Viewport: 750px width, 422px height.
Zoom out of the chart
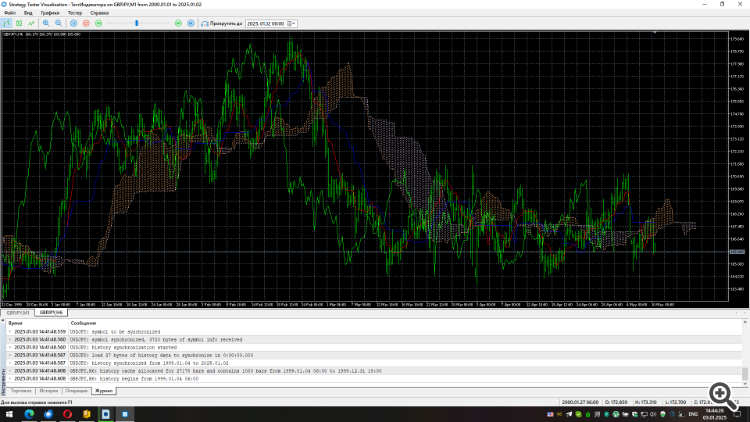pos(58,23)
